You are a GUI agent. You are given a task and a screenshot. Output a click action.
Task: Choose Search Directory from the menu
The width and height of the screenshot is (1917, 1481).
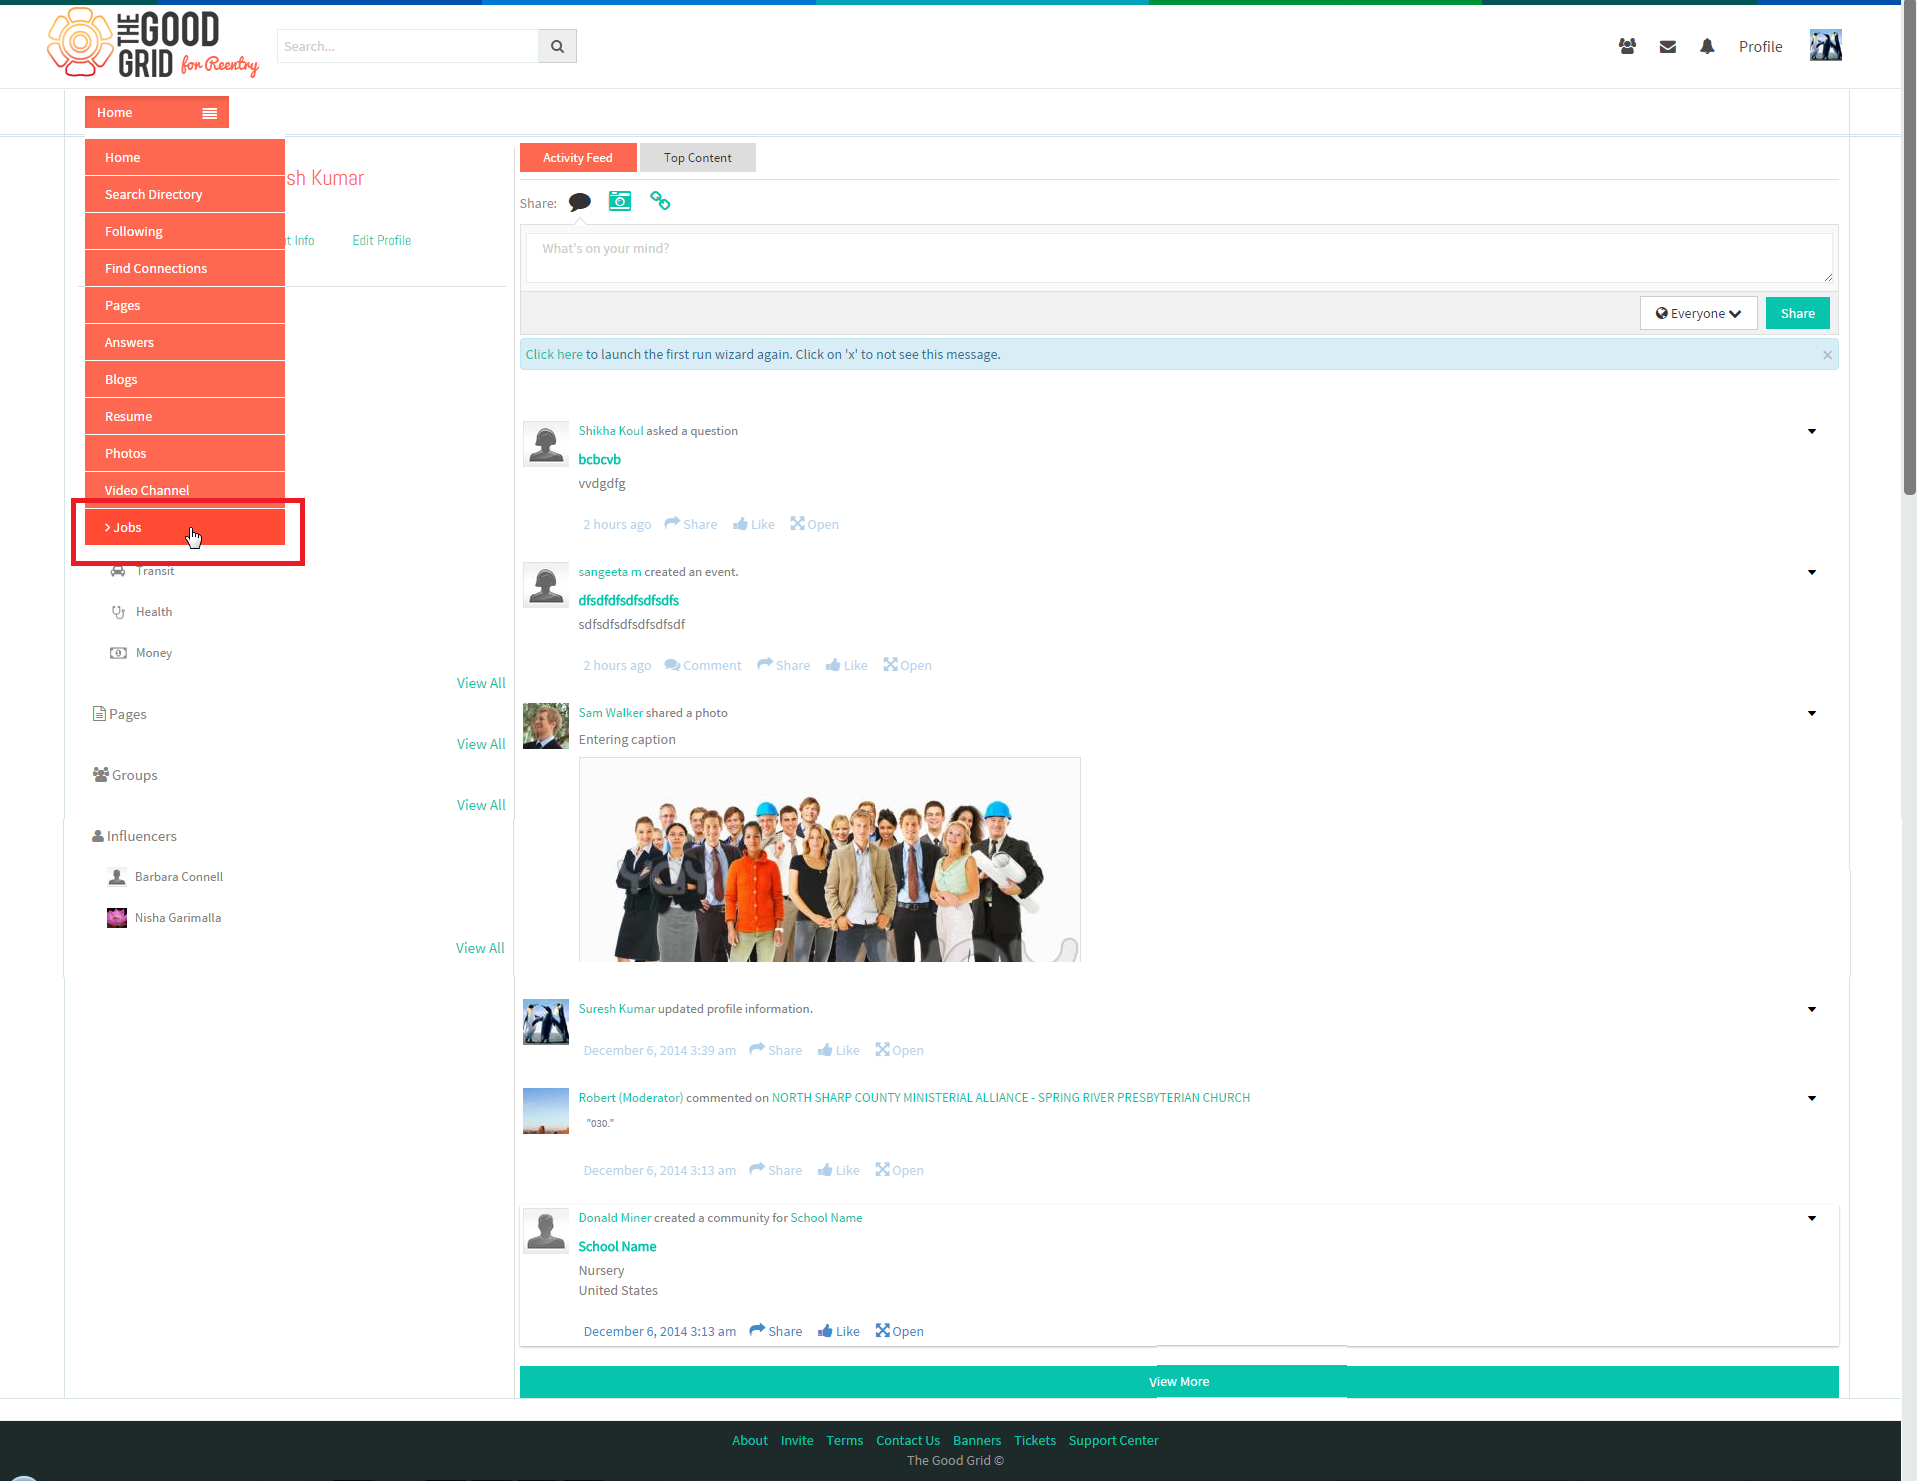point(185,194)
